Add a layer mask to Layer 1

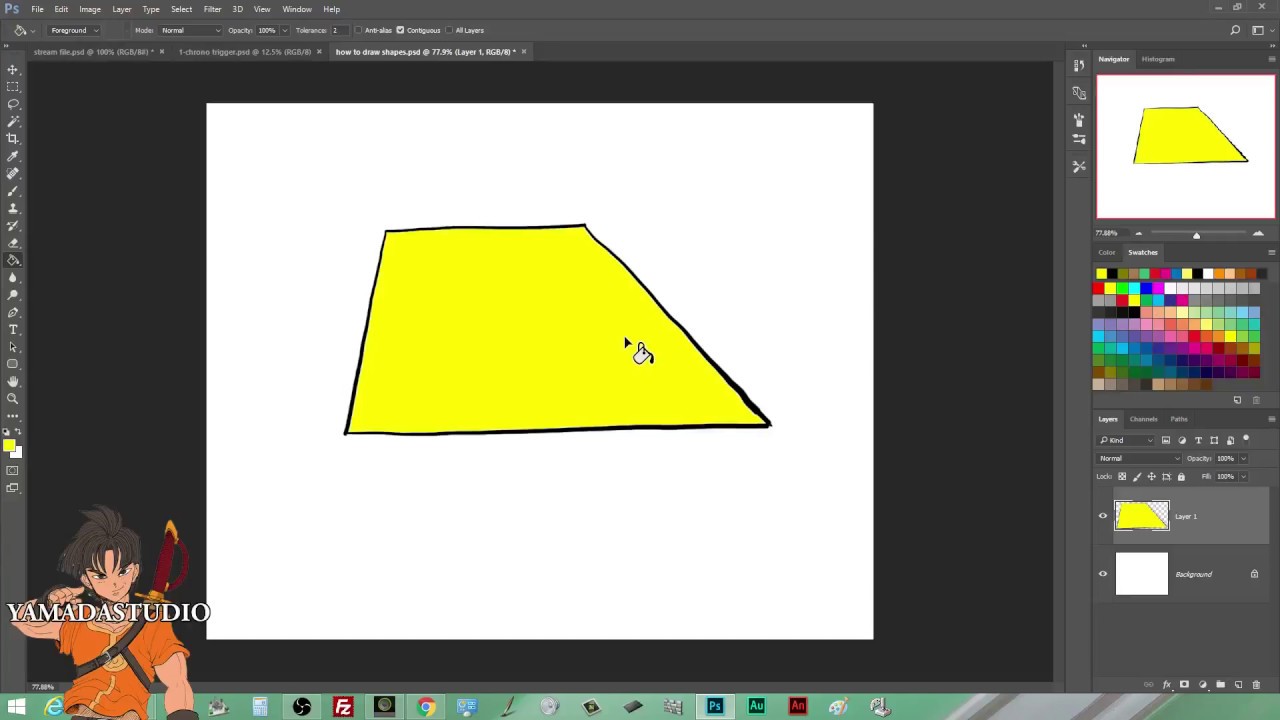(1185, 684)
